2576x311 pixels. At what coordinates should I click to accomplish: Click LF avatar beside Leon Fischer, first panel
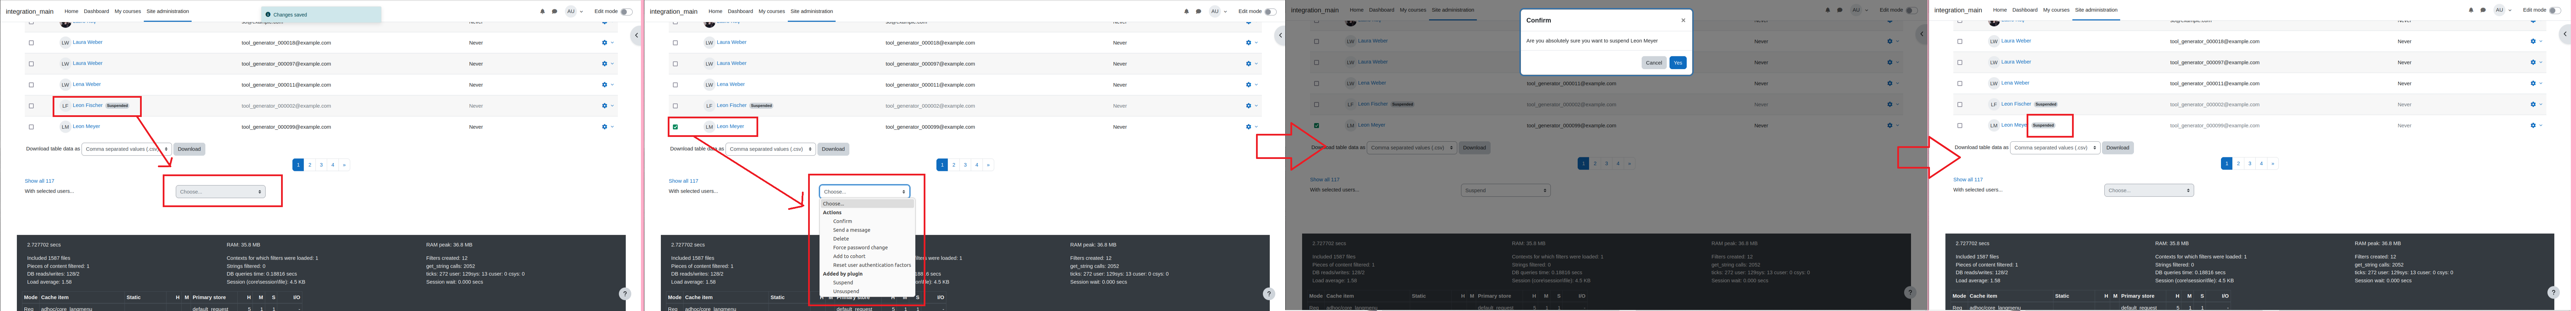tap(65, 106)
